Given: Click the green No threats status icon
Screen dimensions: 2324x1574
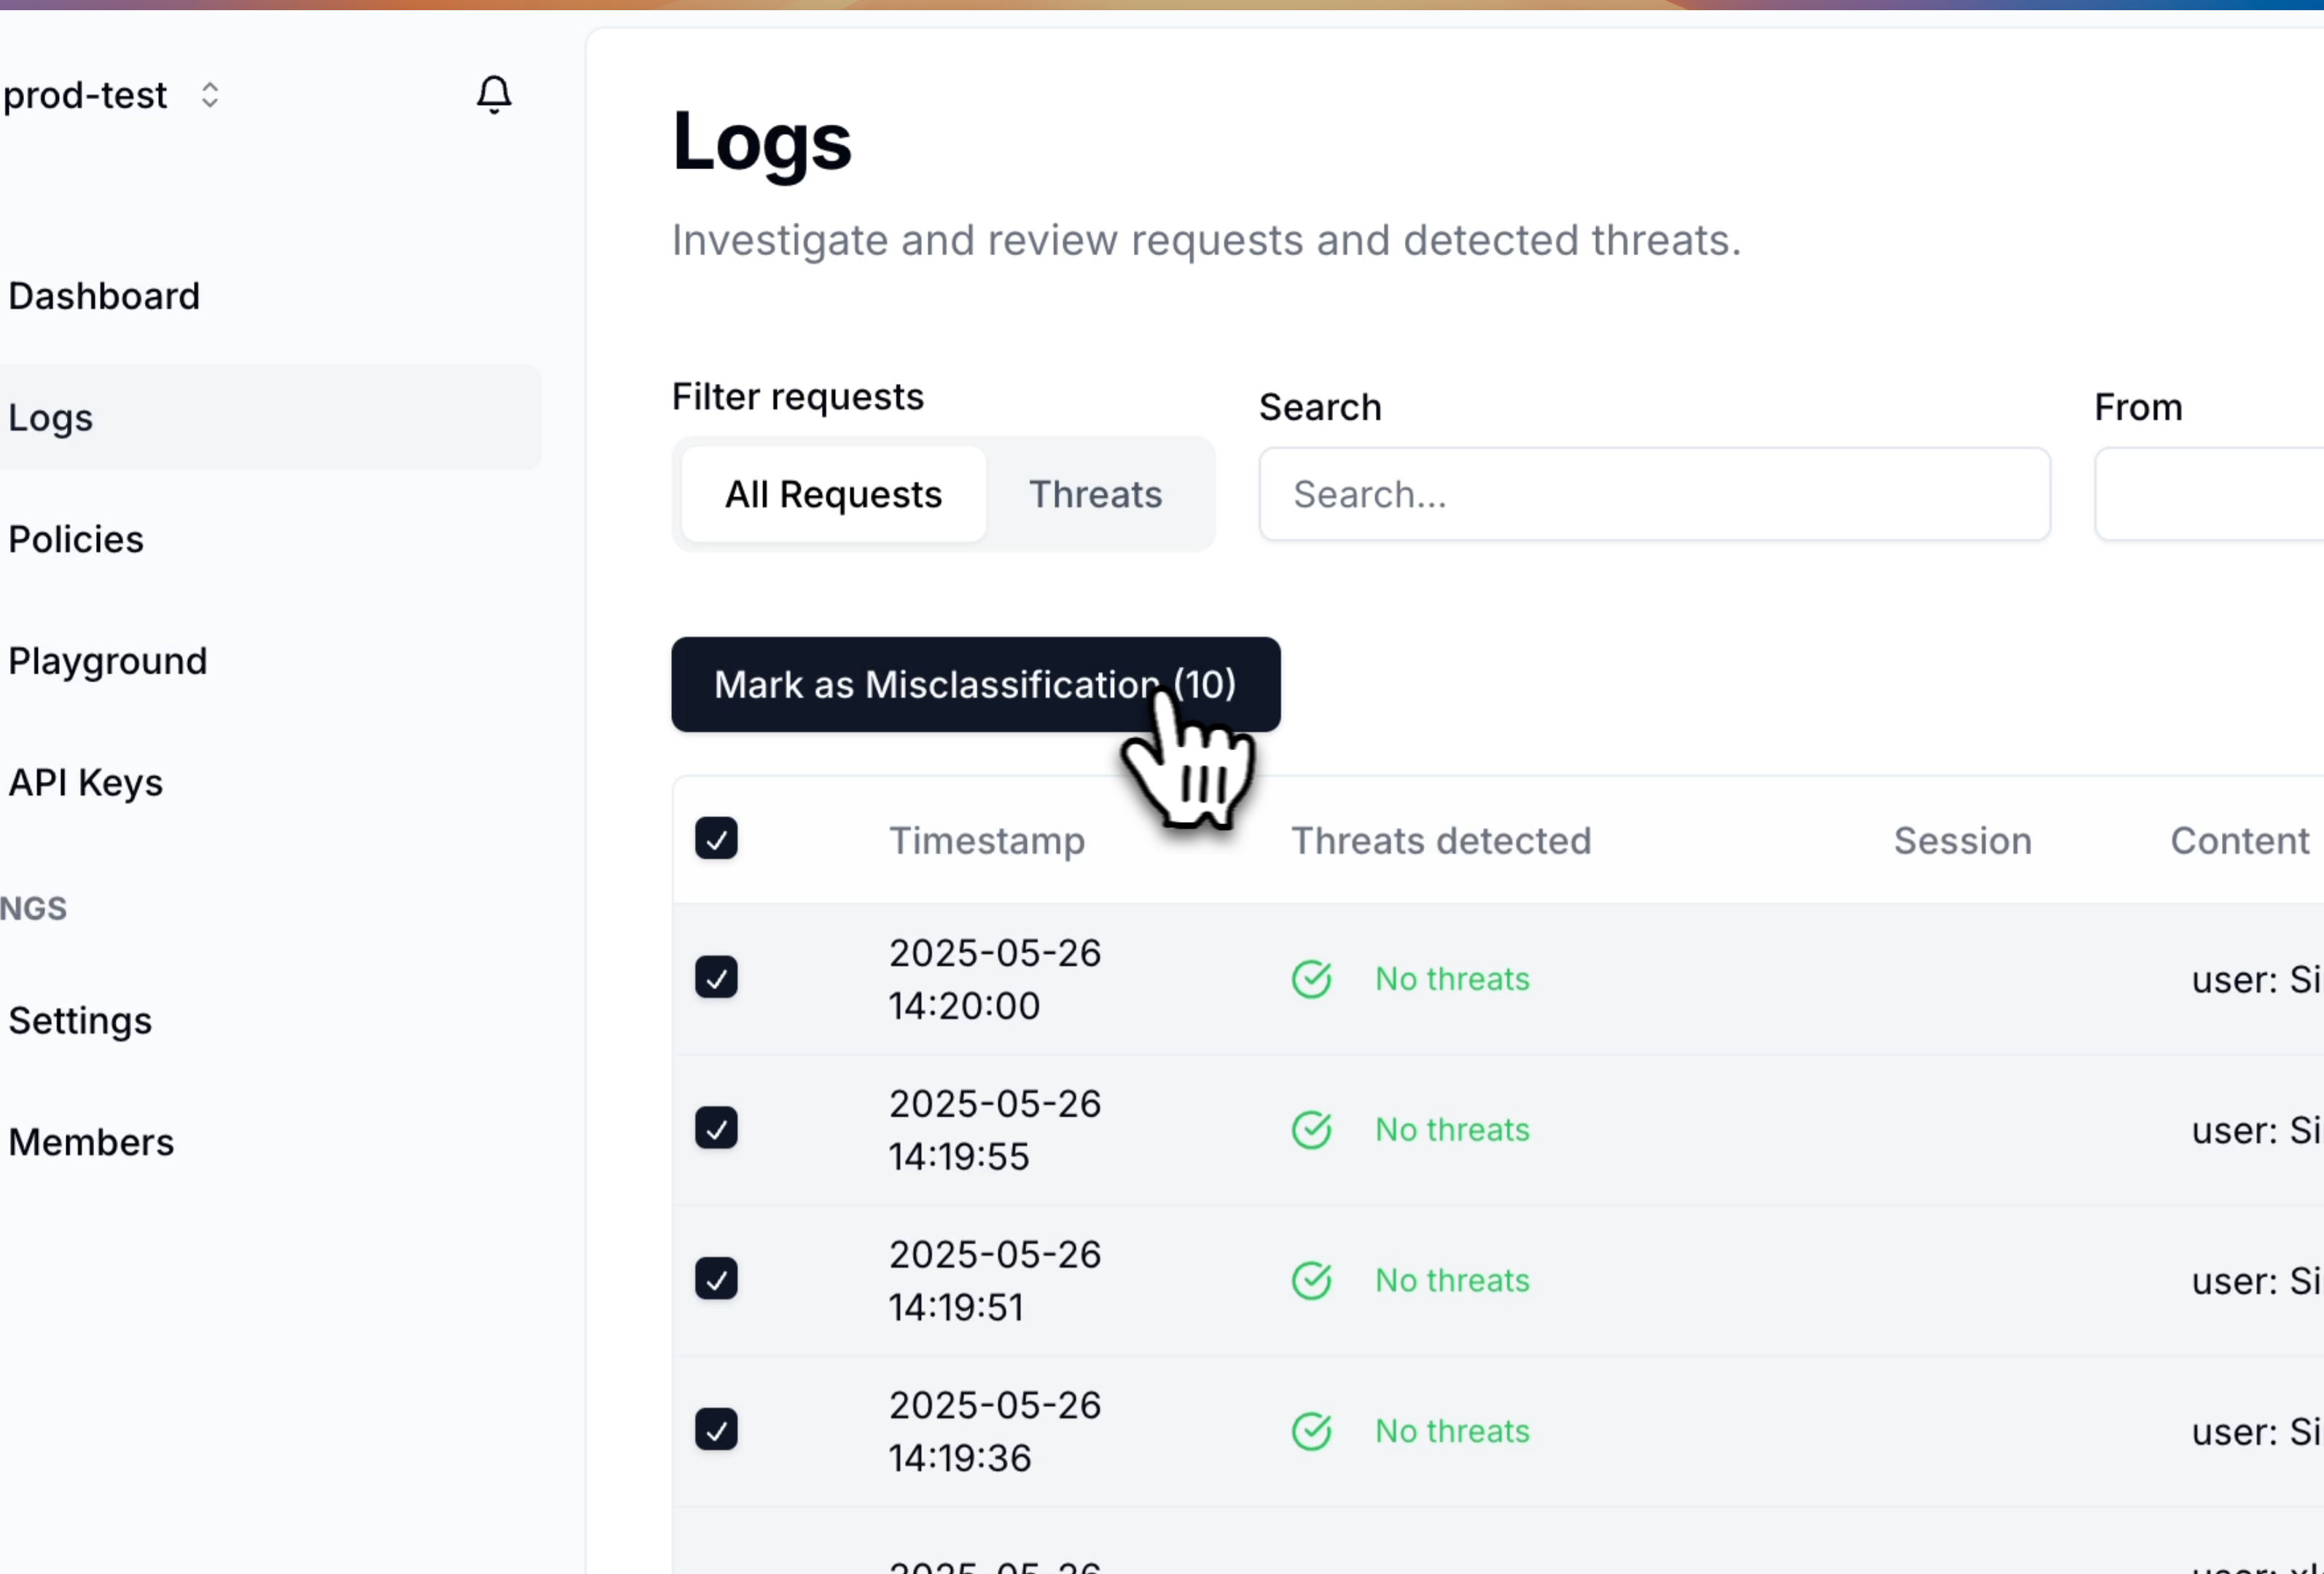Looking at the screenshot, I should [1311, 978].
